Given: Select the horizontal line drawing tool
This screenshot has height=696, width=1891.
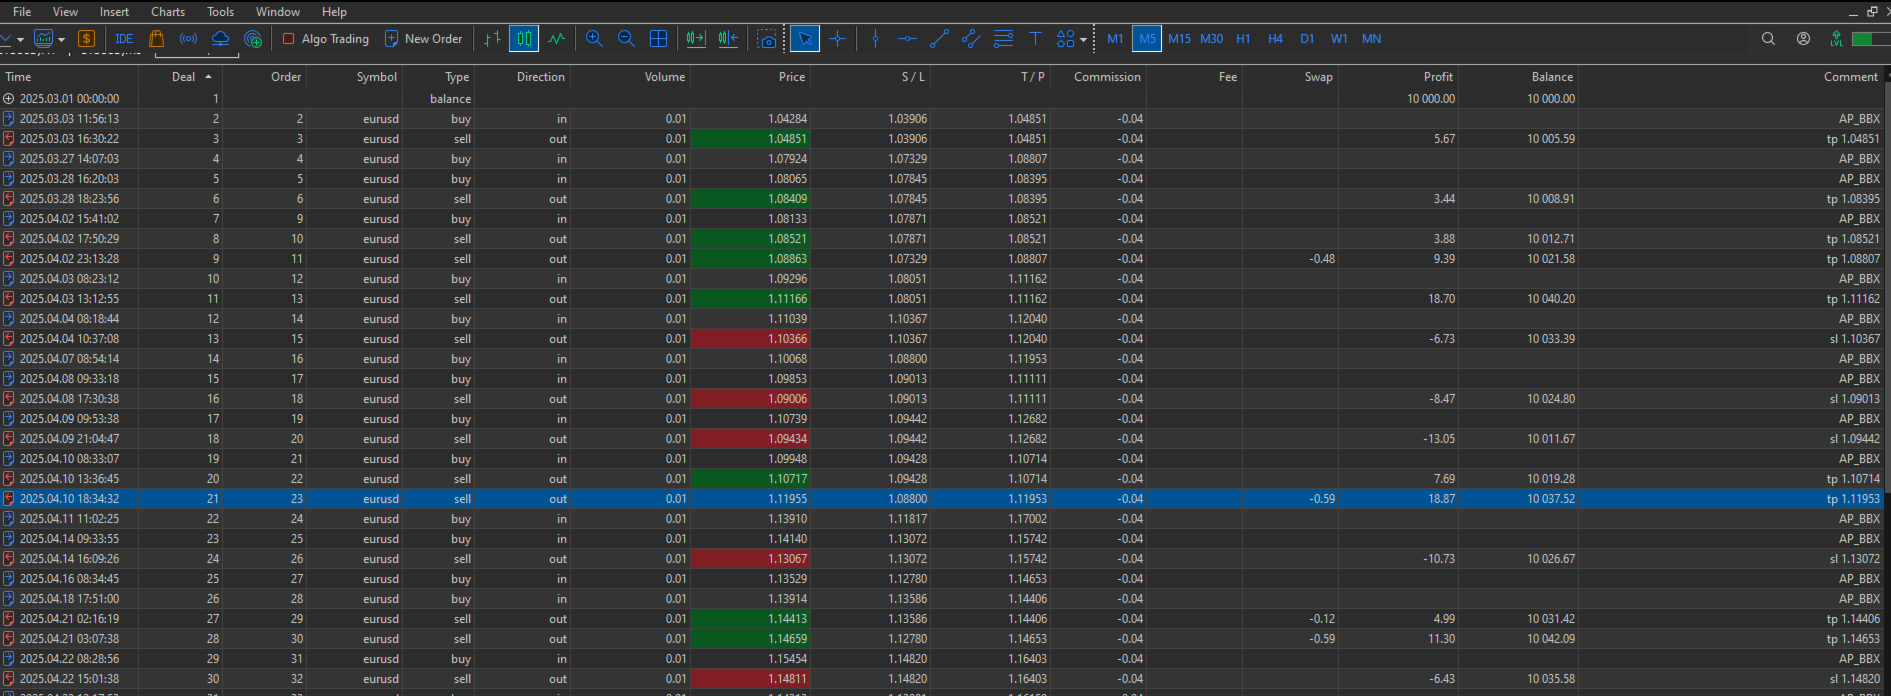Looking at the screenshot, I should click(907, 39).
